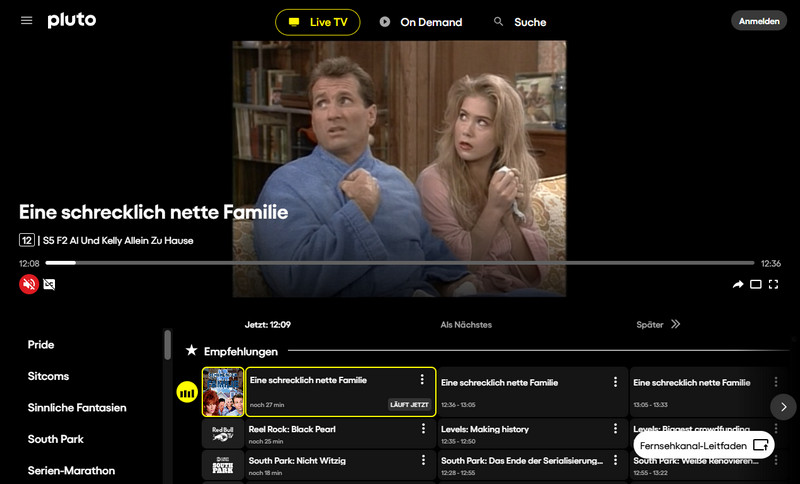
Task: Open options for 12:36 - 13:05 program
Action: click(x=615, y=382)
